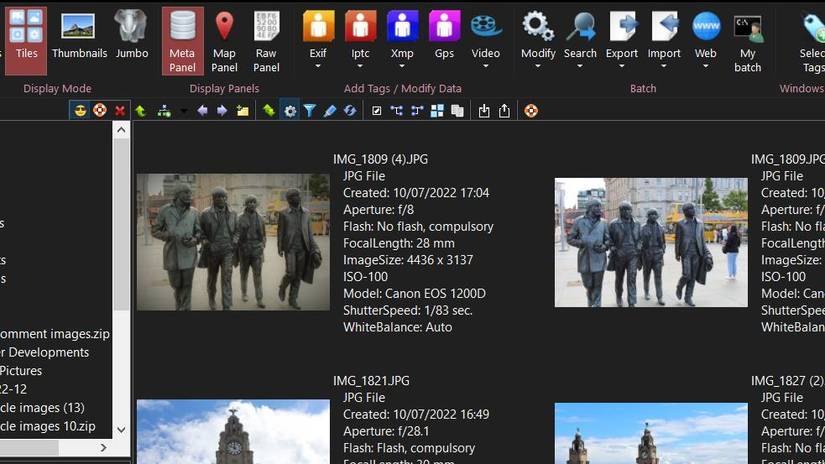Click the second branch nodes icon
The width and height of the screenshot is (825, 464).
click(x=417, y=111)
